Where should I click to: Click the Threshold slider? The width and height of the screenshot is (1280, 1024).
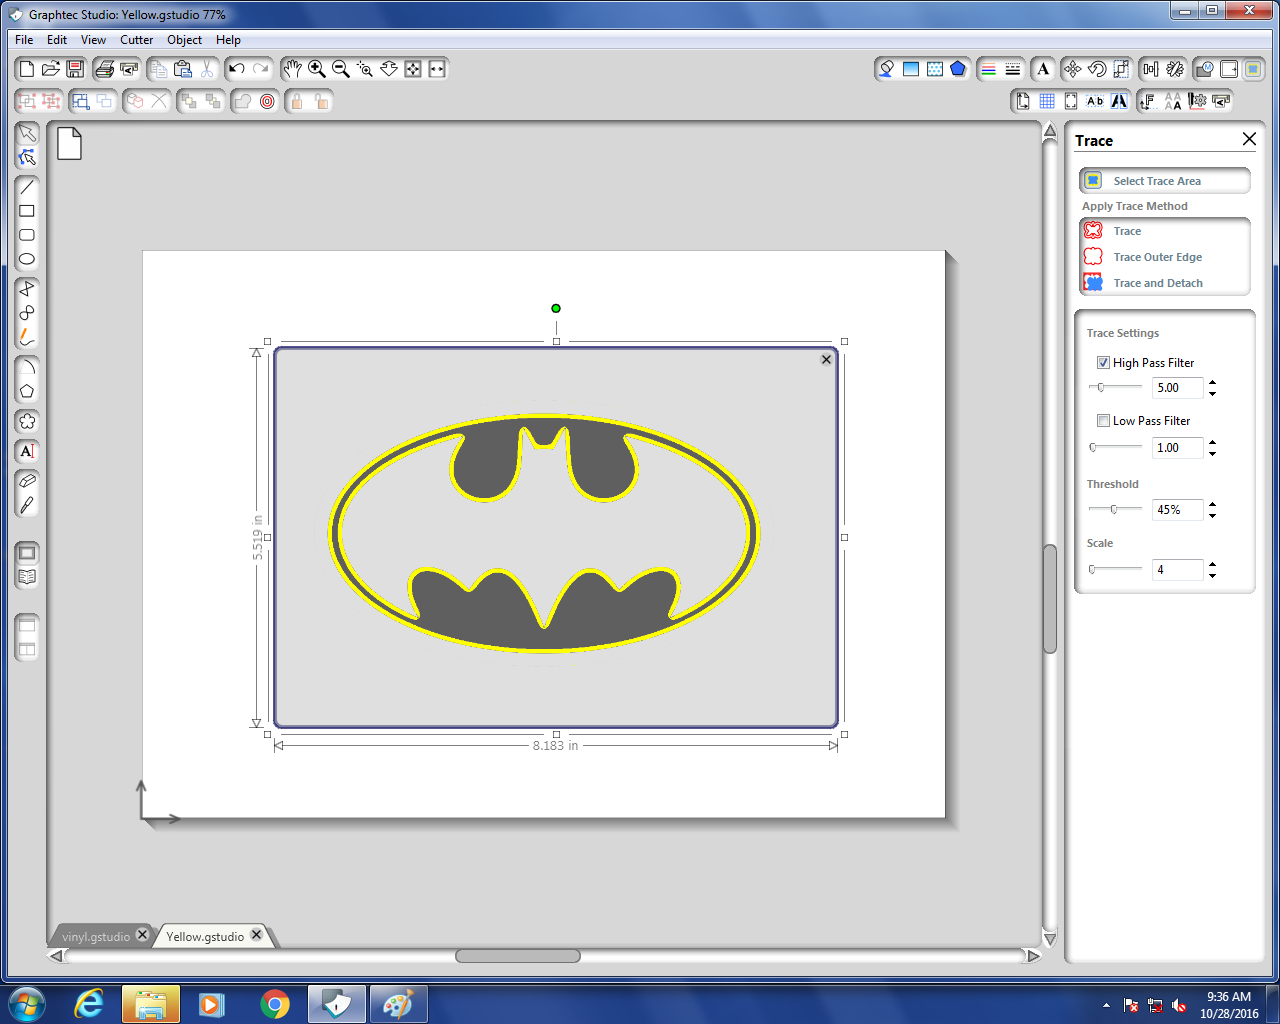(x=1115, y=509)
